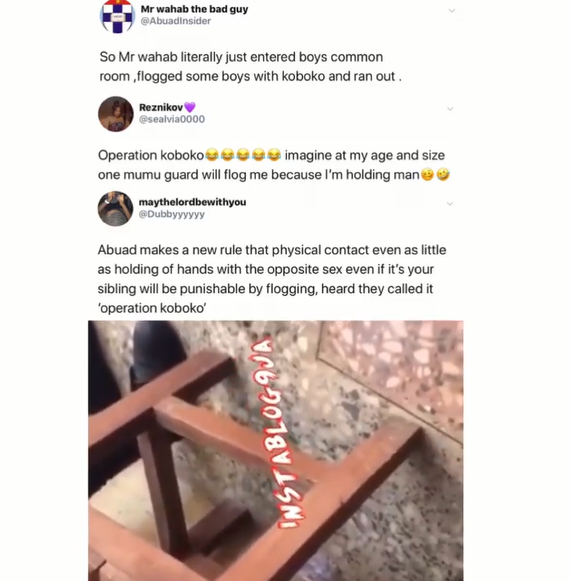Screen dimensions: 571x581
Task: Open the @AbuadInsider handle
Action: [176, 21]
